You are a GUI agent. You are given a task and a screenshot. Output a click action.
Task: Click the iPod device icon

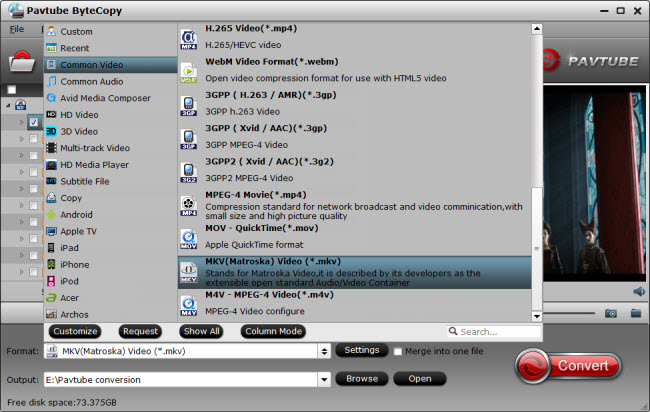tap(51, 281)
